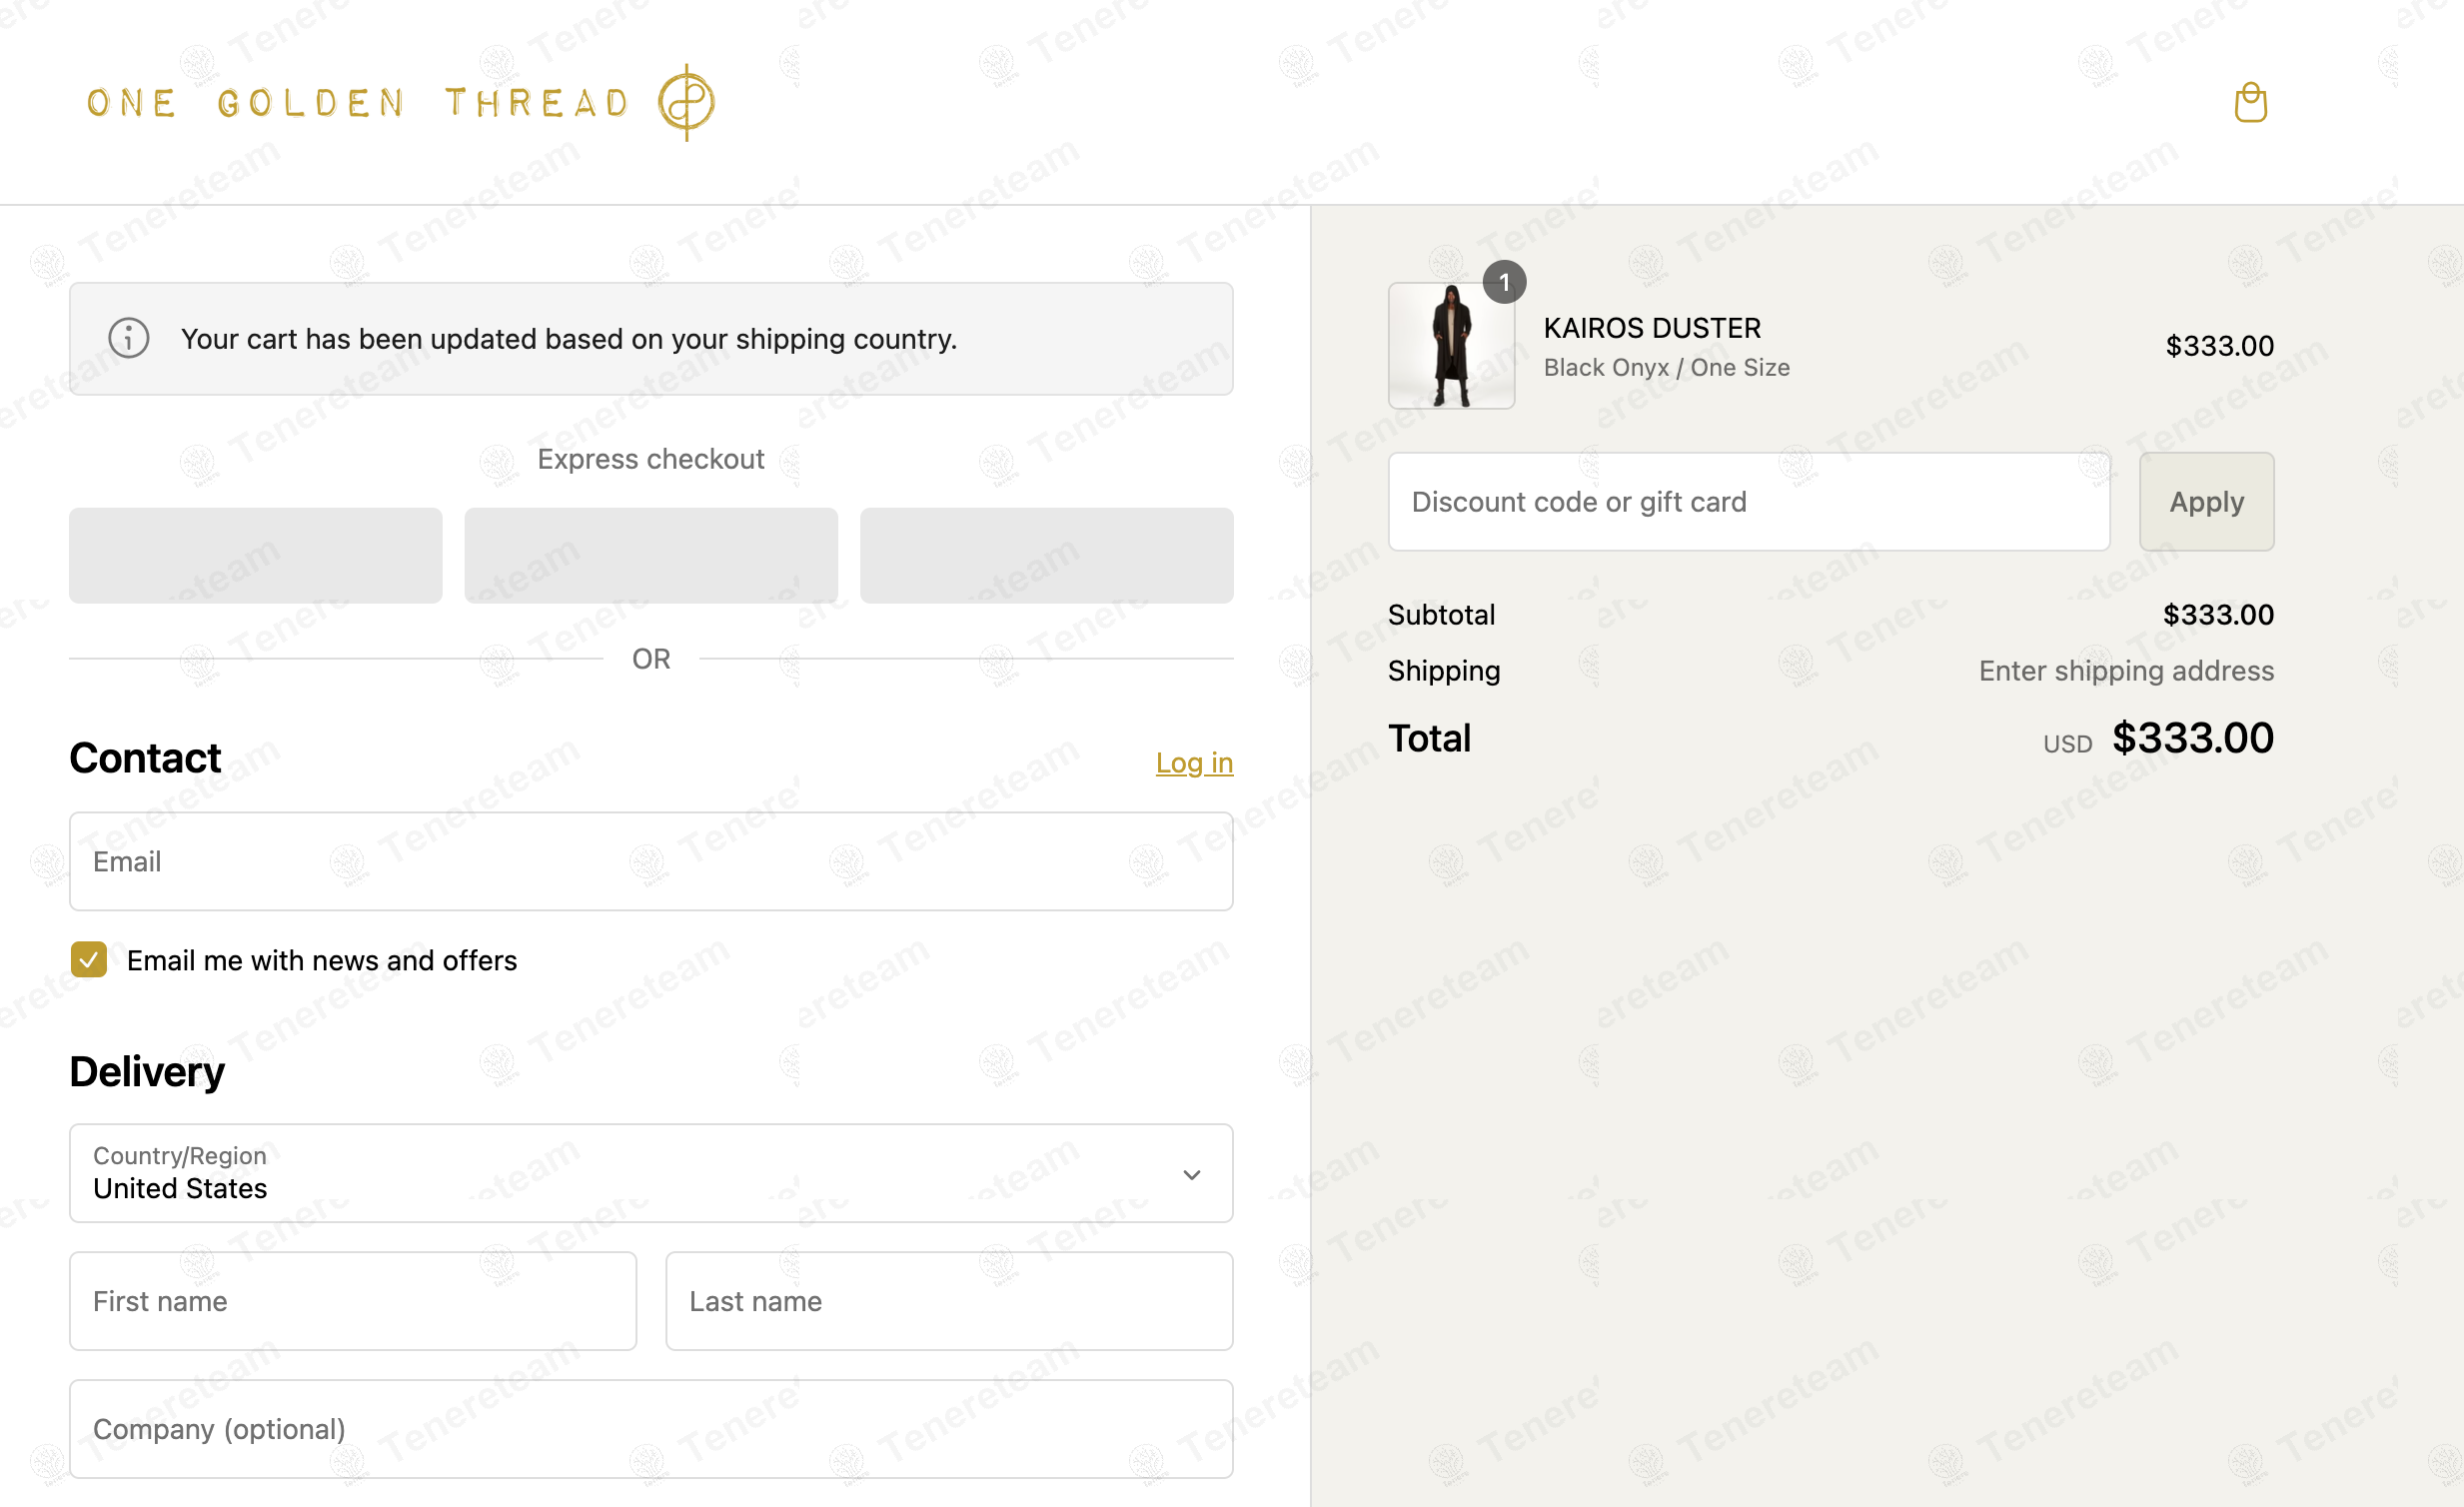Click the KAIROS DUSTER product title

tap(1652, 328)
